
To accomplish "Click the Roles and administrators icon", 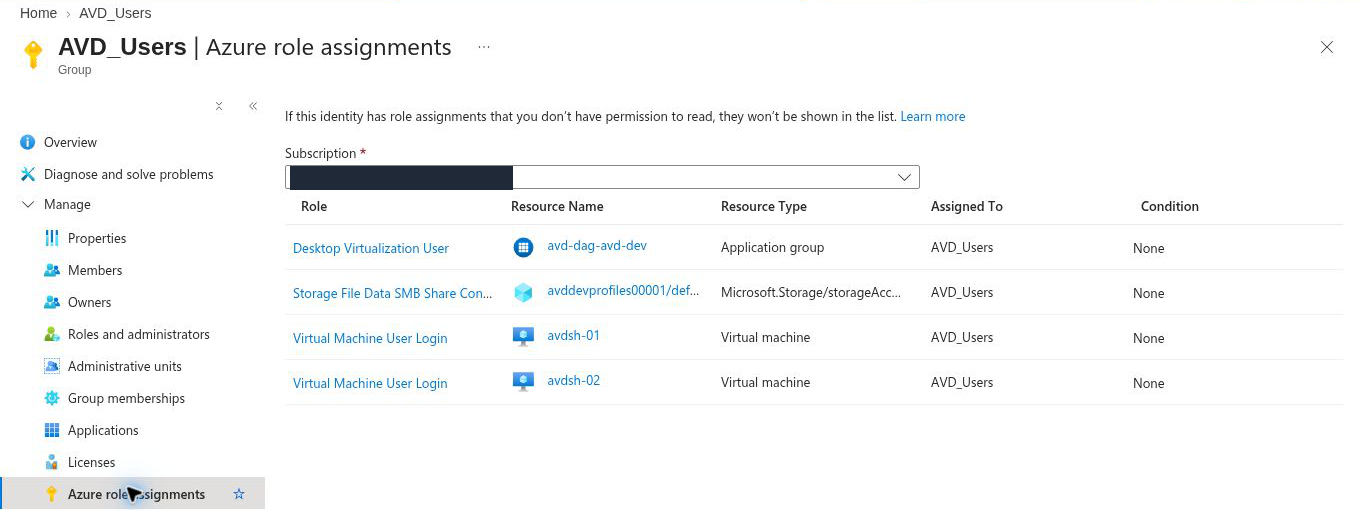I will point(52,334).
